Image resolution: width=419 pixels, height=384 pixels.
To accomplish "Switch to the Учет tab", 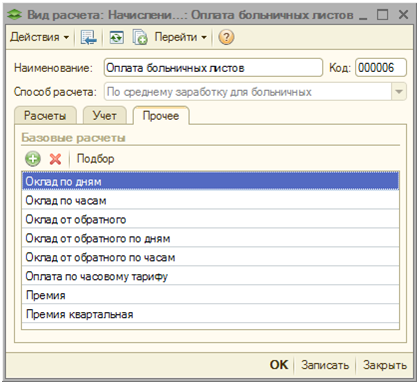I will click(105, 116).
